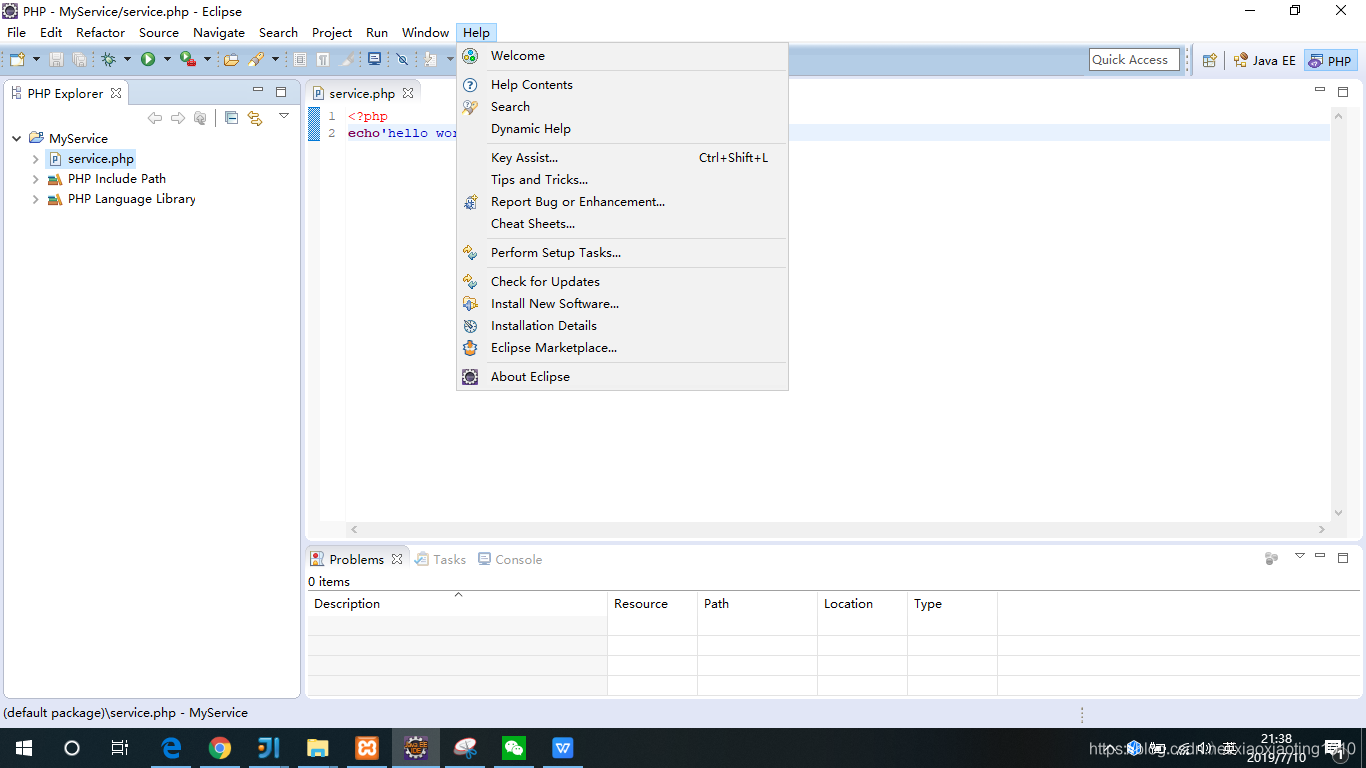The height and width of the screenshot is (768, 1366).
Task: Switch to the Java EE perspective
Action: [1264, 60]
